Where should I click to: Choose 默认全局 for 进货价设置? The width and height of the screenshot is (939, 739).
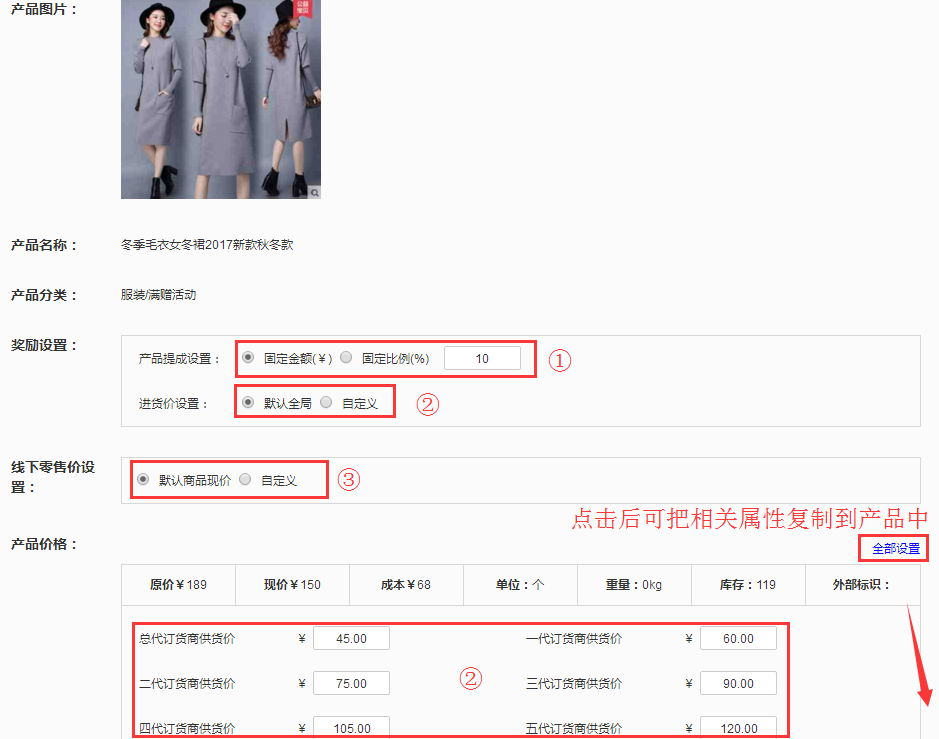248,403
